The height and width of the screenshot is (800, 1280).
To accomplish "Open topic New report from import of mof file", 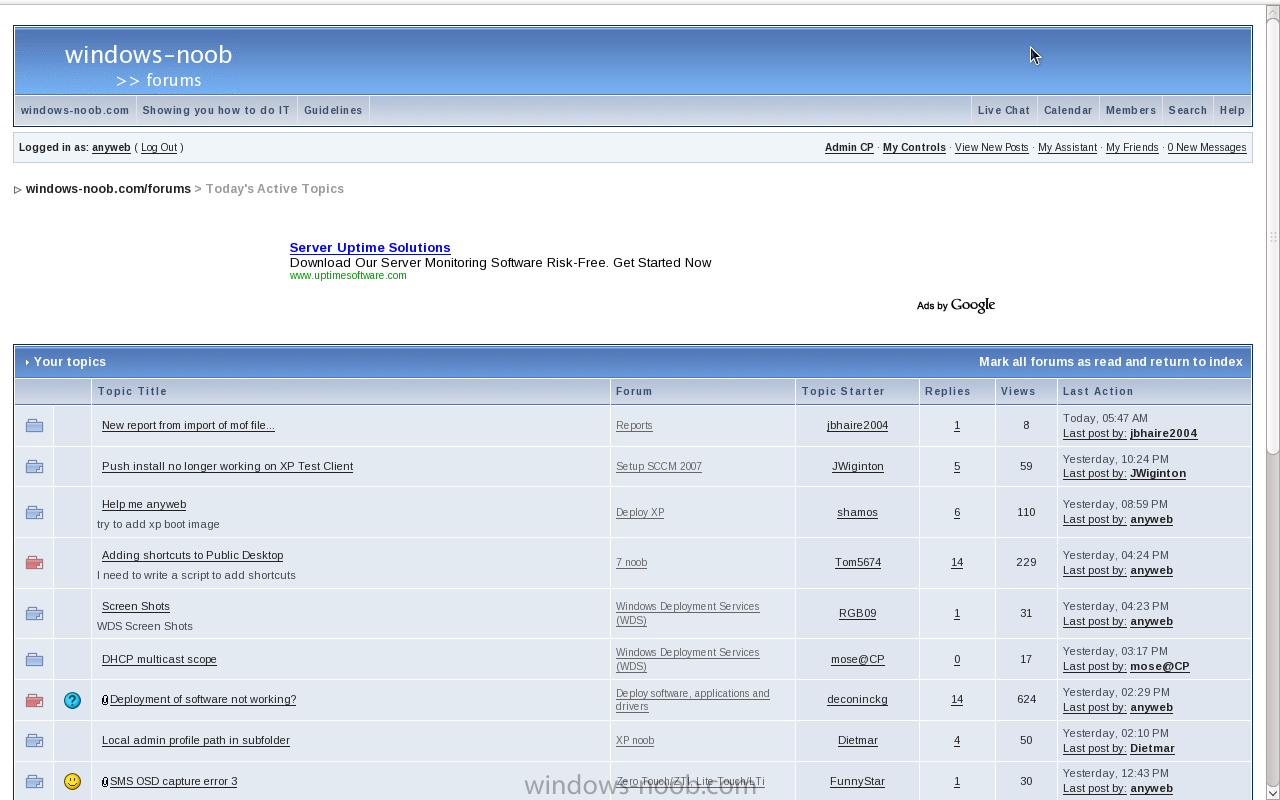I will [188, 426].
